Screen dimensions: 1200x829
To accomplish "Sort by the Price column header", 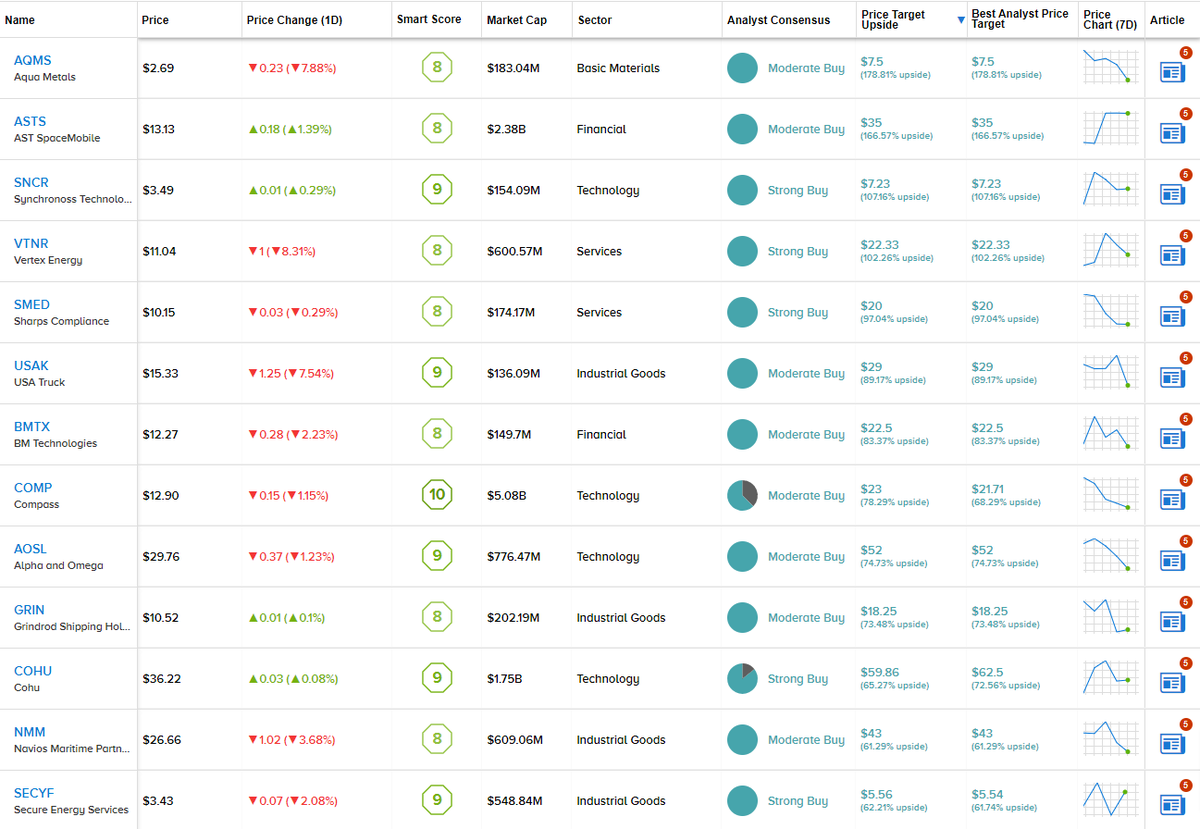I will click(155, 20).
